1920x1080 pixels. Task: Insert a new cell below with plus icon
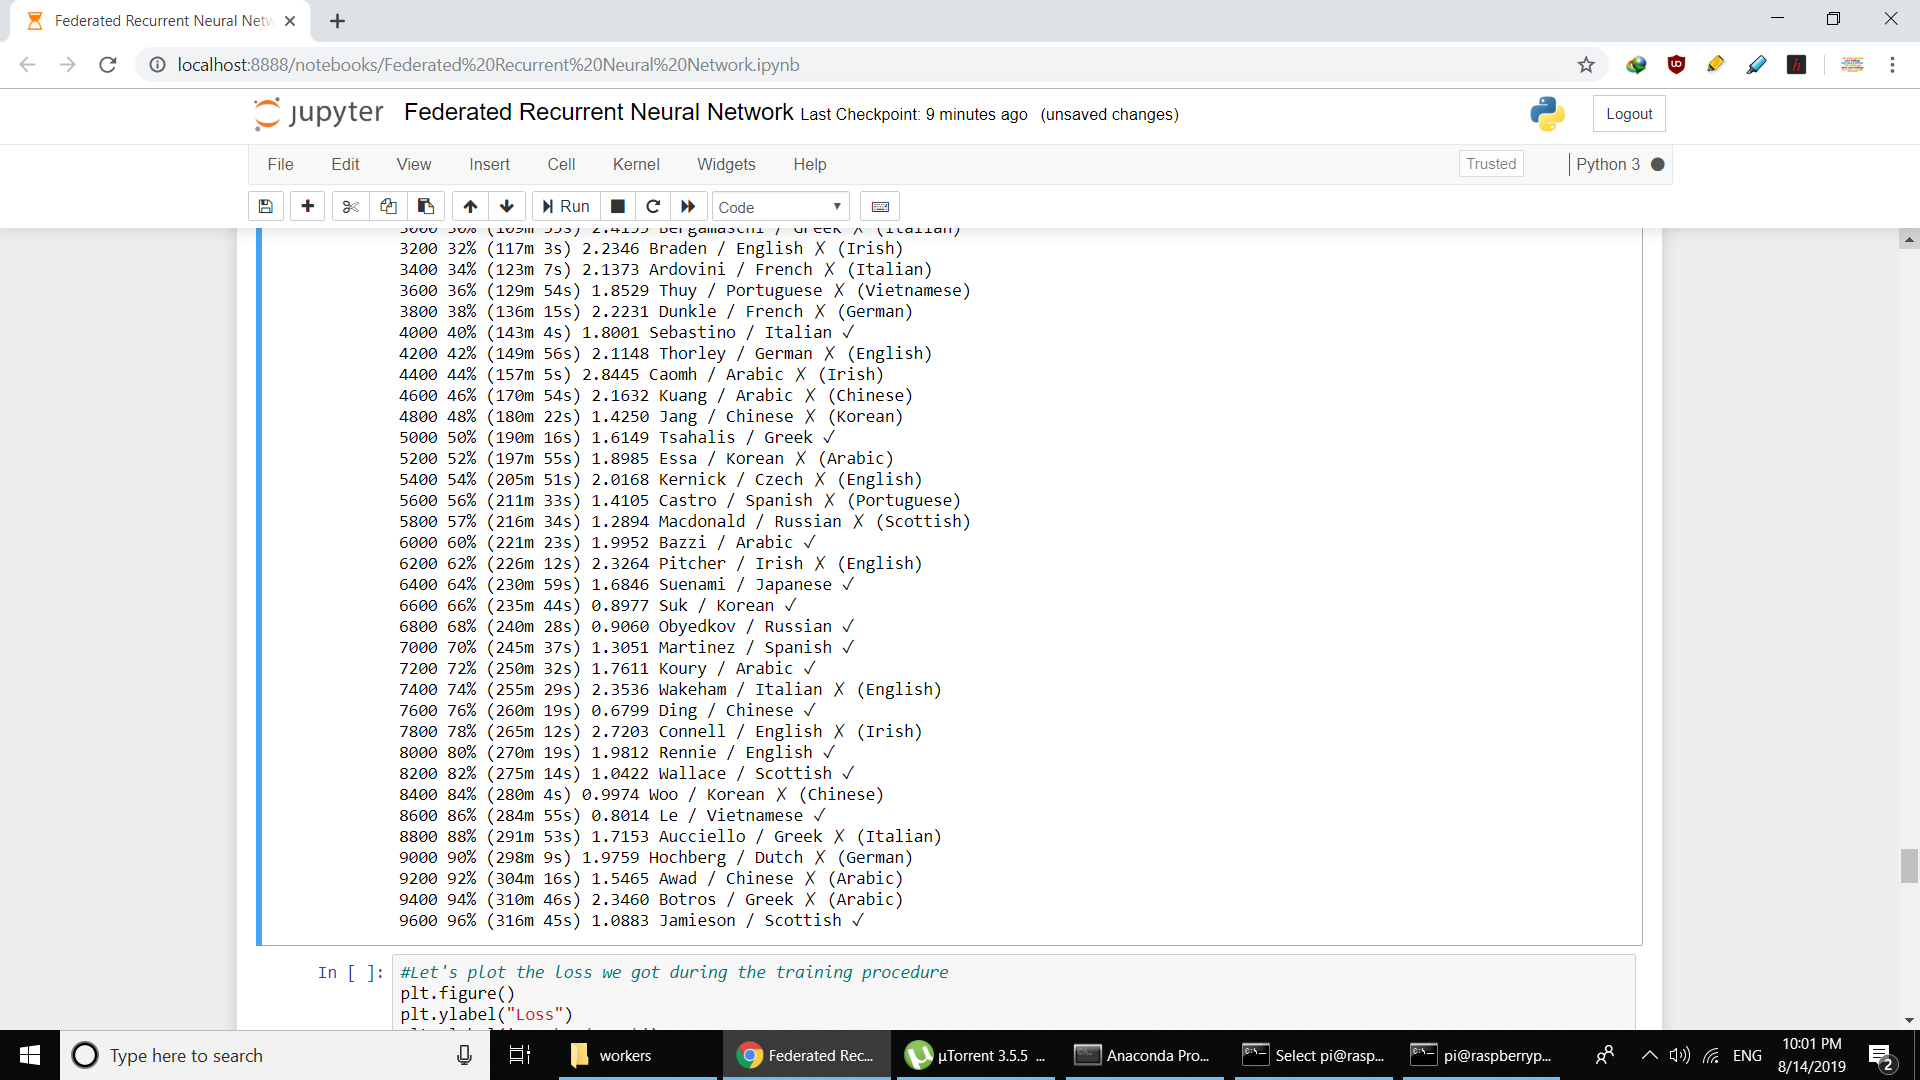[307, 207]
